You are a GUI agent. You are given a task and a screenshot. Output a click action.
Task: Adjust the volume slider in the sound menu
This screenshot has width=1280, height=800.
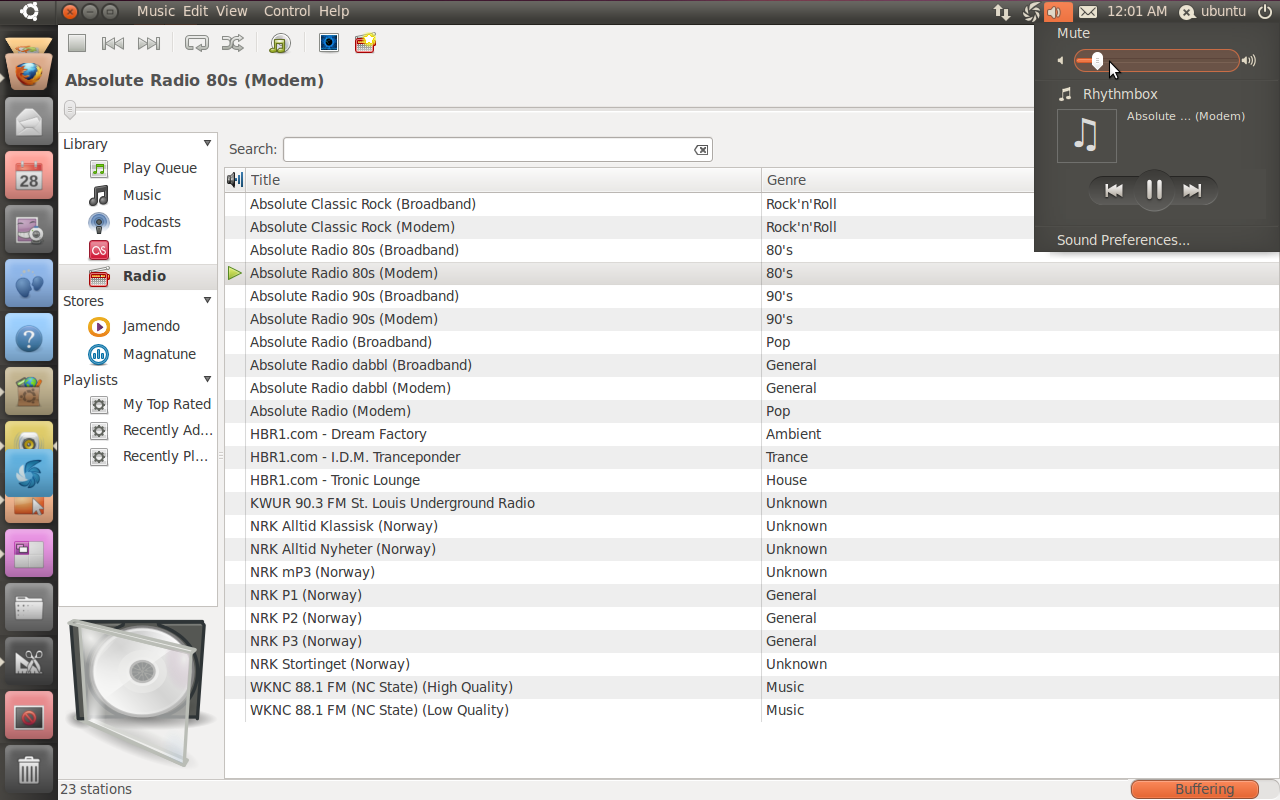tap(1157, 61)
